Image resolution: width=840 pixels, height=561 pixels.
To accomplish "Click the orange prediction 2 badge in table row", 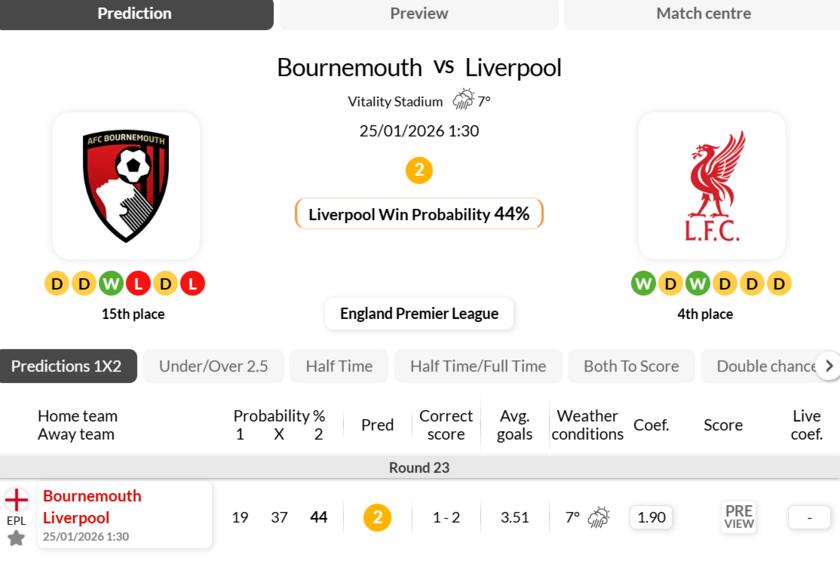I will tap(377, 517).
